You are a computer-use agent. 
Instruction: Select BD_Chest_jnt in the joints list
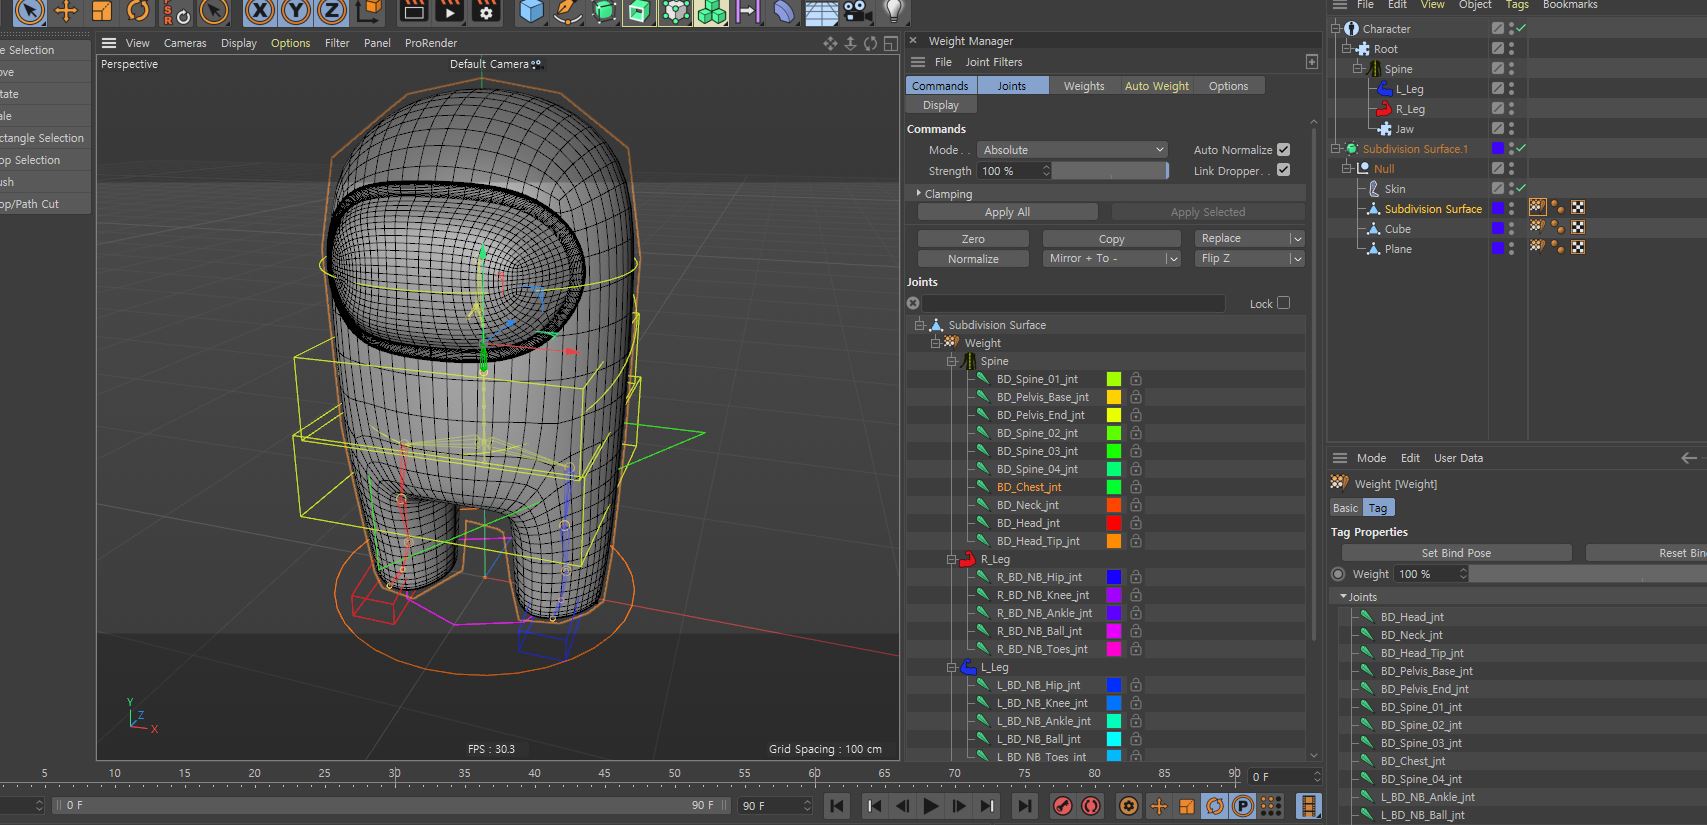coord(1029,487)
